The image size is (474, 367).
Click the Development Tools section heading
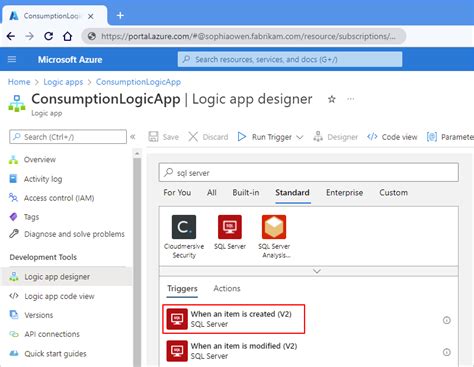tap(43, 257)
